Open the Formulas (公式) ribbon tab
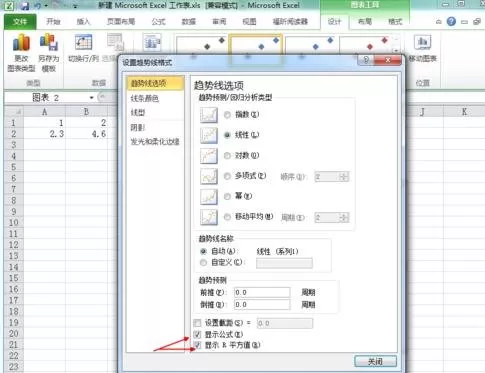Viewport: 485px width, 373px height. pyautogui.click(x=158, y=22)
